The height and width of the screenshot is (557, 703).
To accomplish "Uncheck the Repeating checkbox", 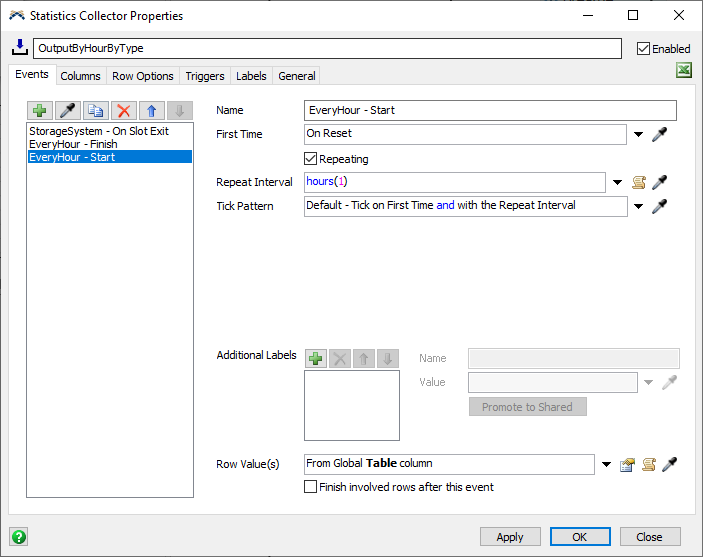I will 310,158.
